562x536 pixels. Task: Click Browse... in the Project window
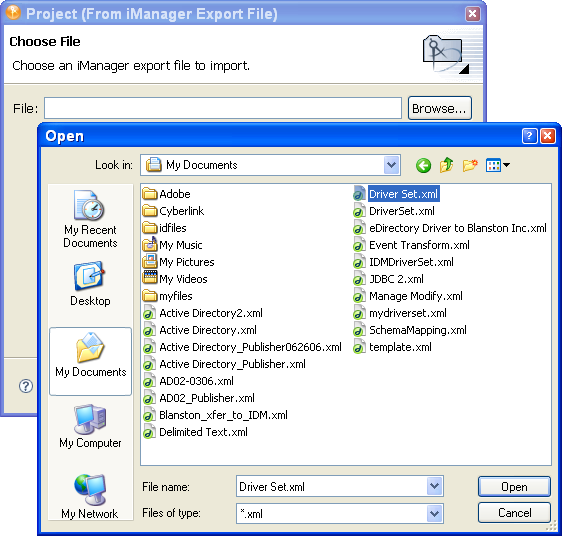(x=439, y=108)
